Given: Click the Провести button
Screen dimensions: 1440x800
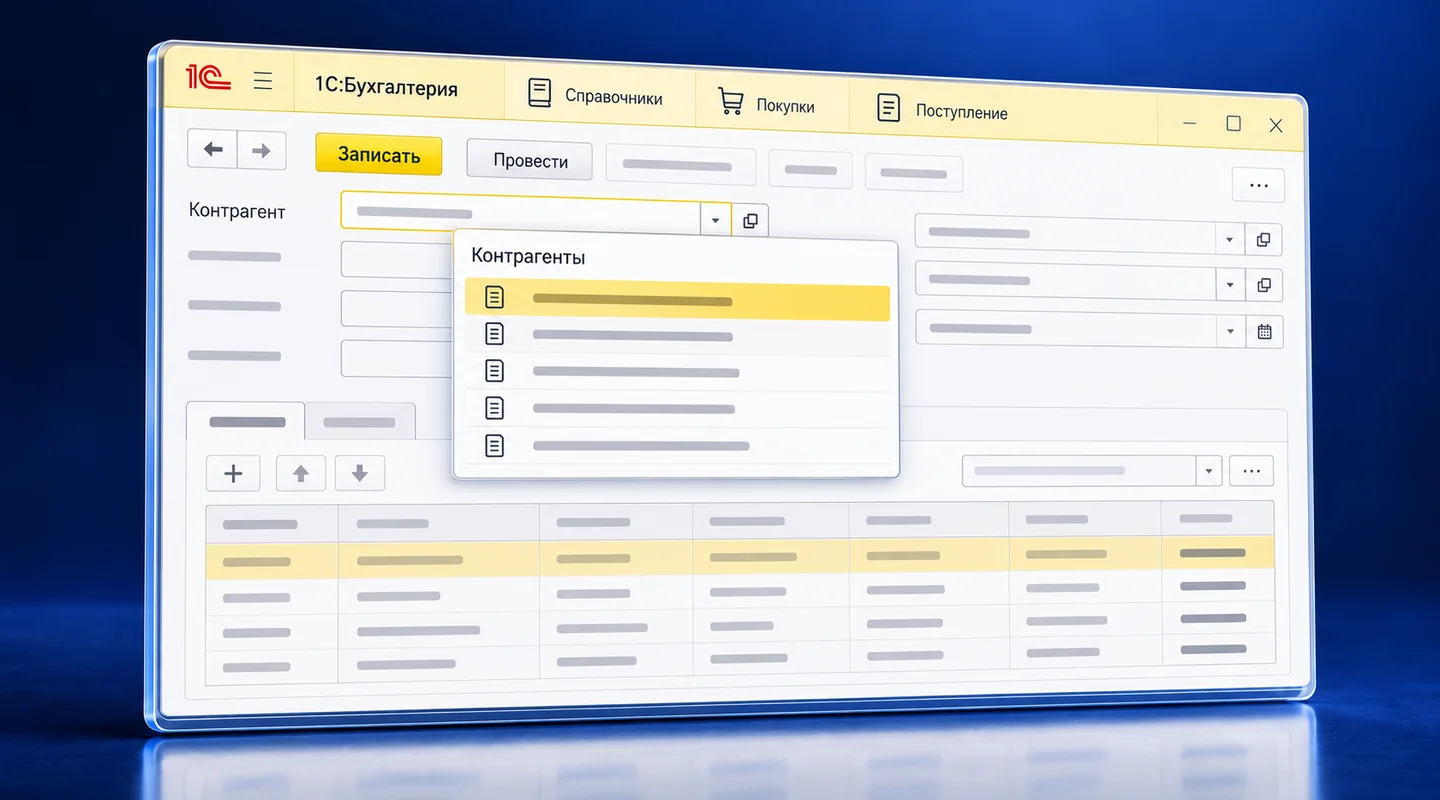Looking at the screenshot, I should [530, 161].
